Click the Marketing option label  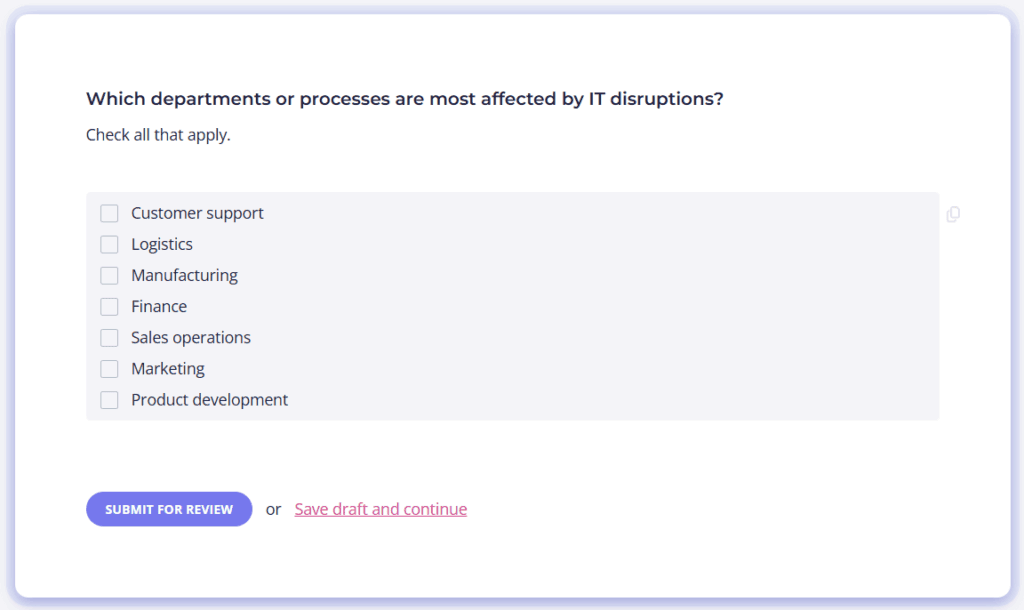[168, 369]
